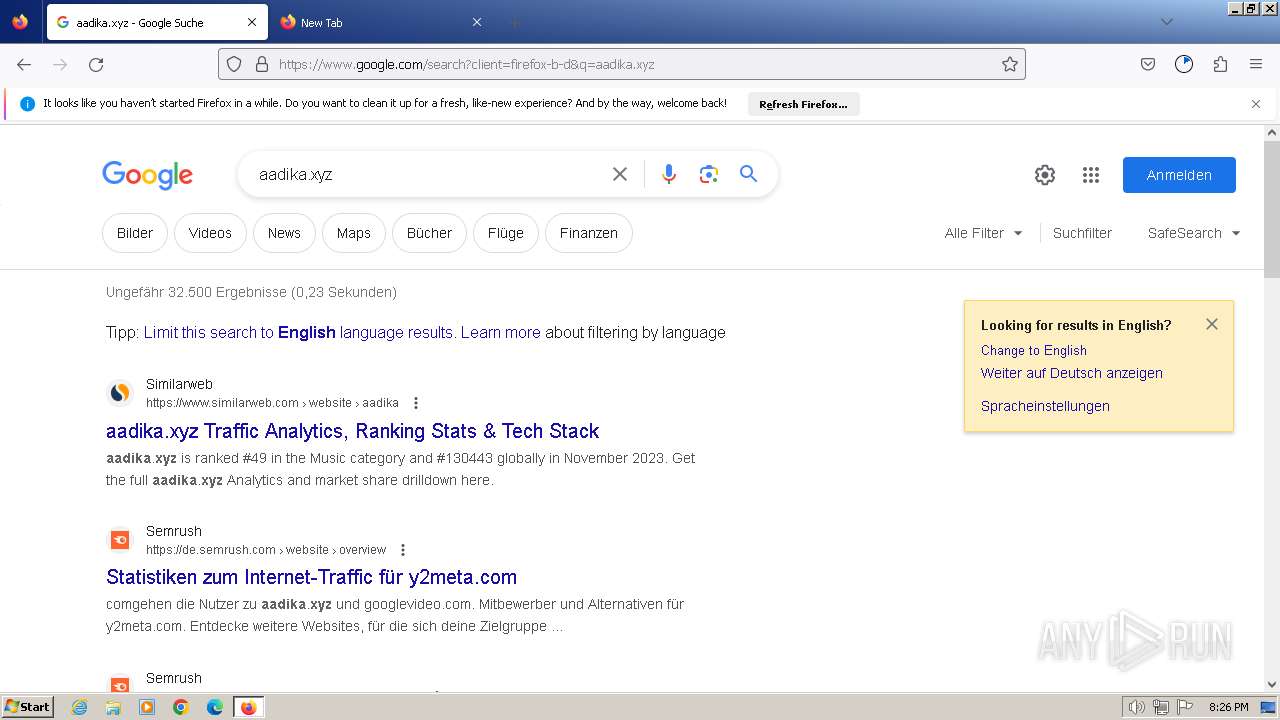Open Statistiken zum Internet-Traffic für y2meta.com link
This screenshot has width=1280, height=720.
pos(311,577)
